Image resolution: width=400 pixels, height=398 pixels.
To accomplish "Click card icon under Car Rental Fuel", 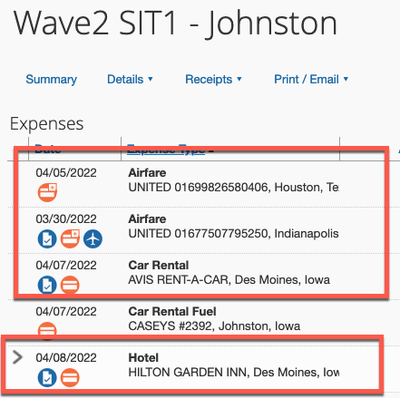I will pyautogui.click(x=47, y=331).
